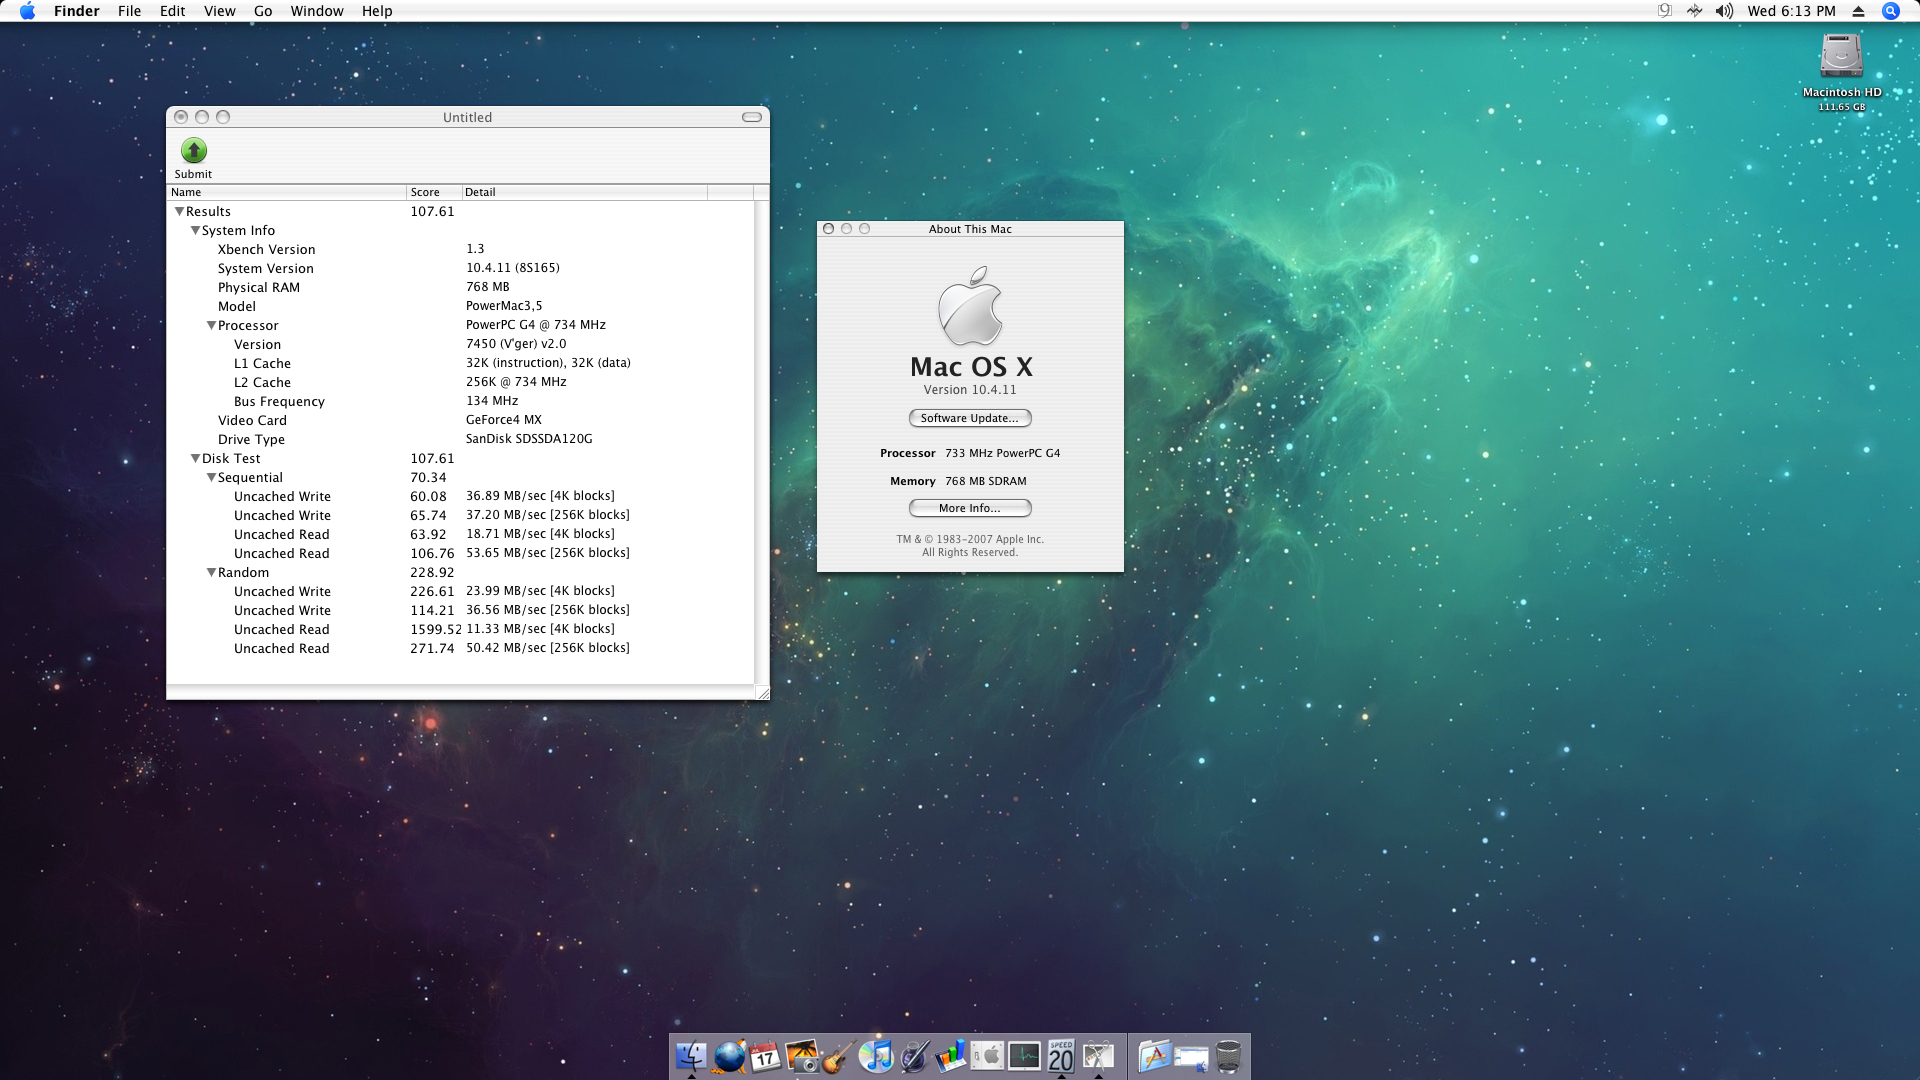The image size is (1920, 1080).
Task: Open the Trash in the Dock
Action: (1228, 1056)
